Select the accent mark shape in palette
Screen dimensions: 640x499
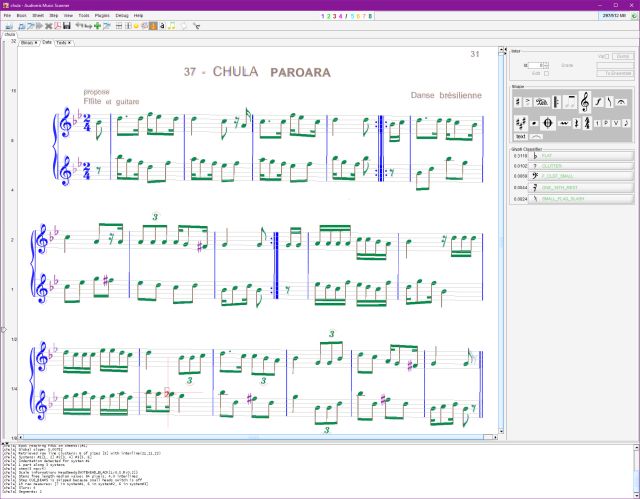pyautogui.click(x=527, y=102)
